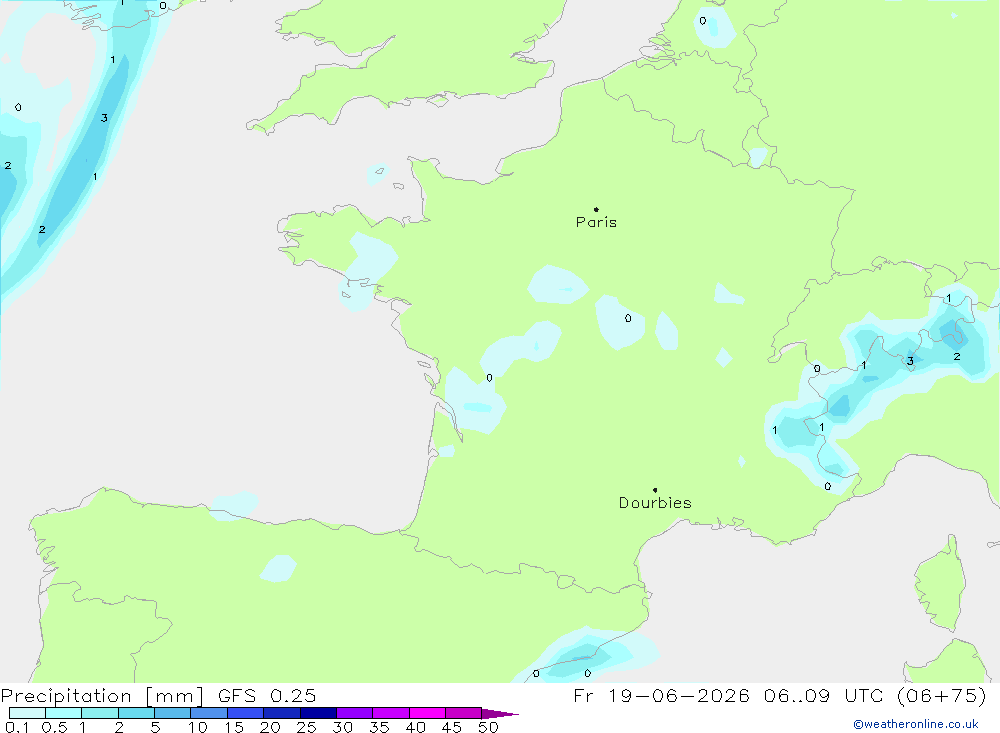Click the 0 value over the Netherlands
This screenshot has width=1000, height=733.
click(x=703, y=21)
